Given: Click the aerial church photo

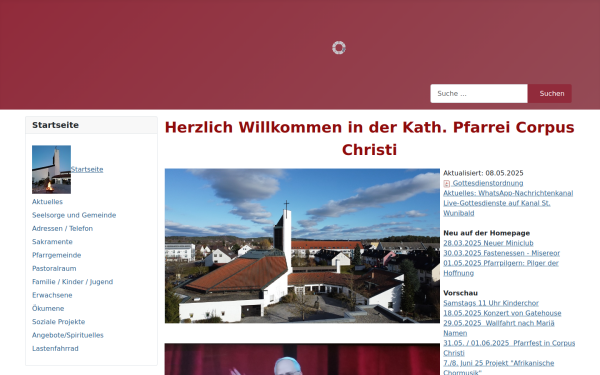Looking at the screenshot, I should [302, 246].
